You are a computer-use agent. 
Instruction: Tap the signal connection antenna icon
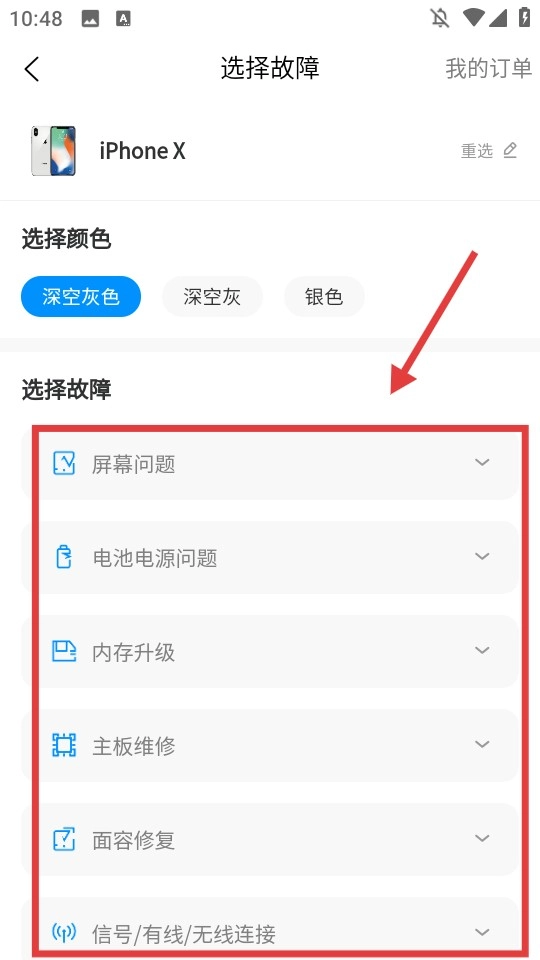click(64, 933)
